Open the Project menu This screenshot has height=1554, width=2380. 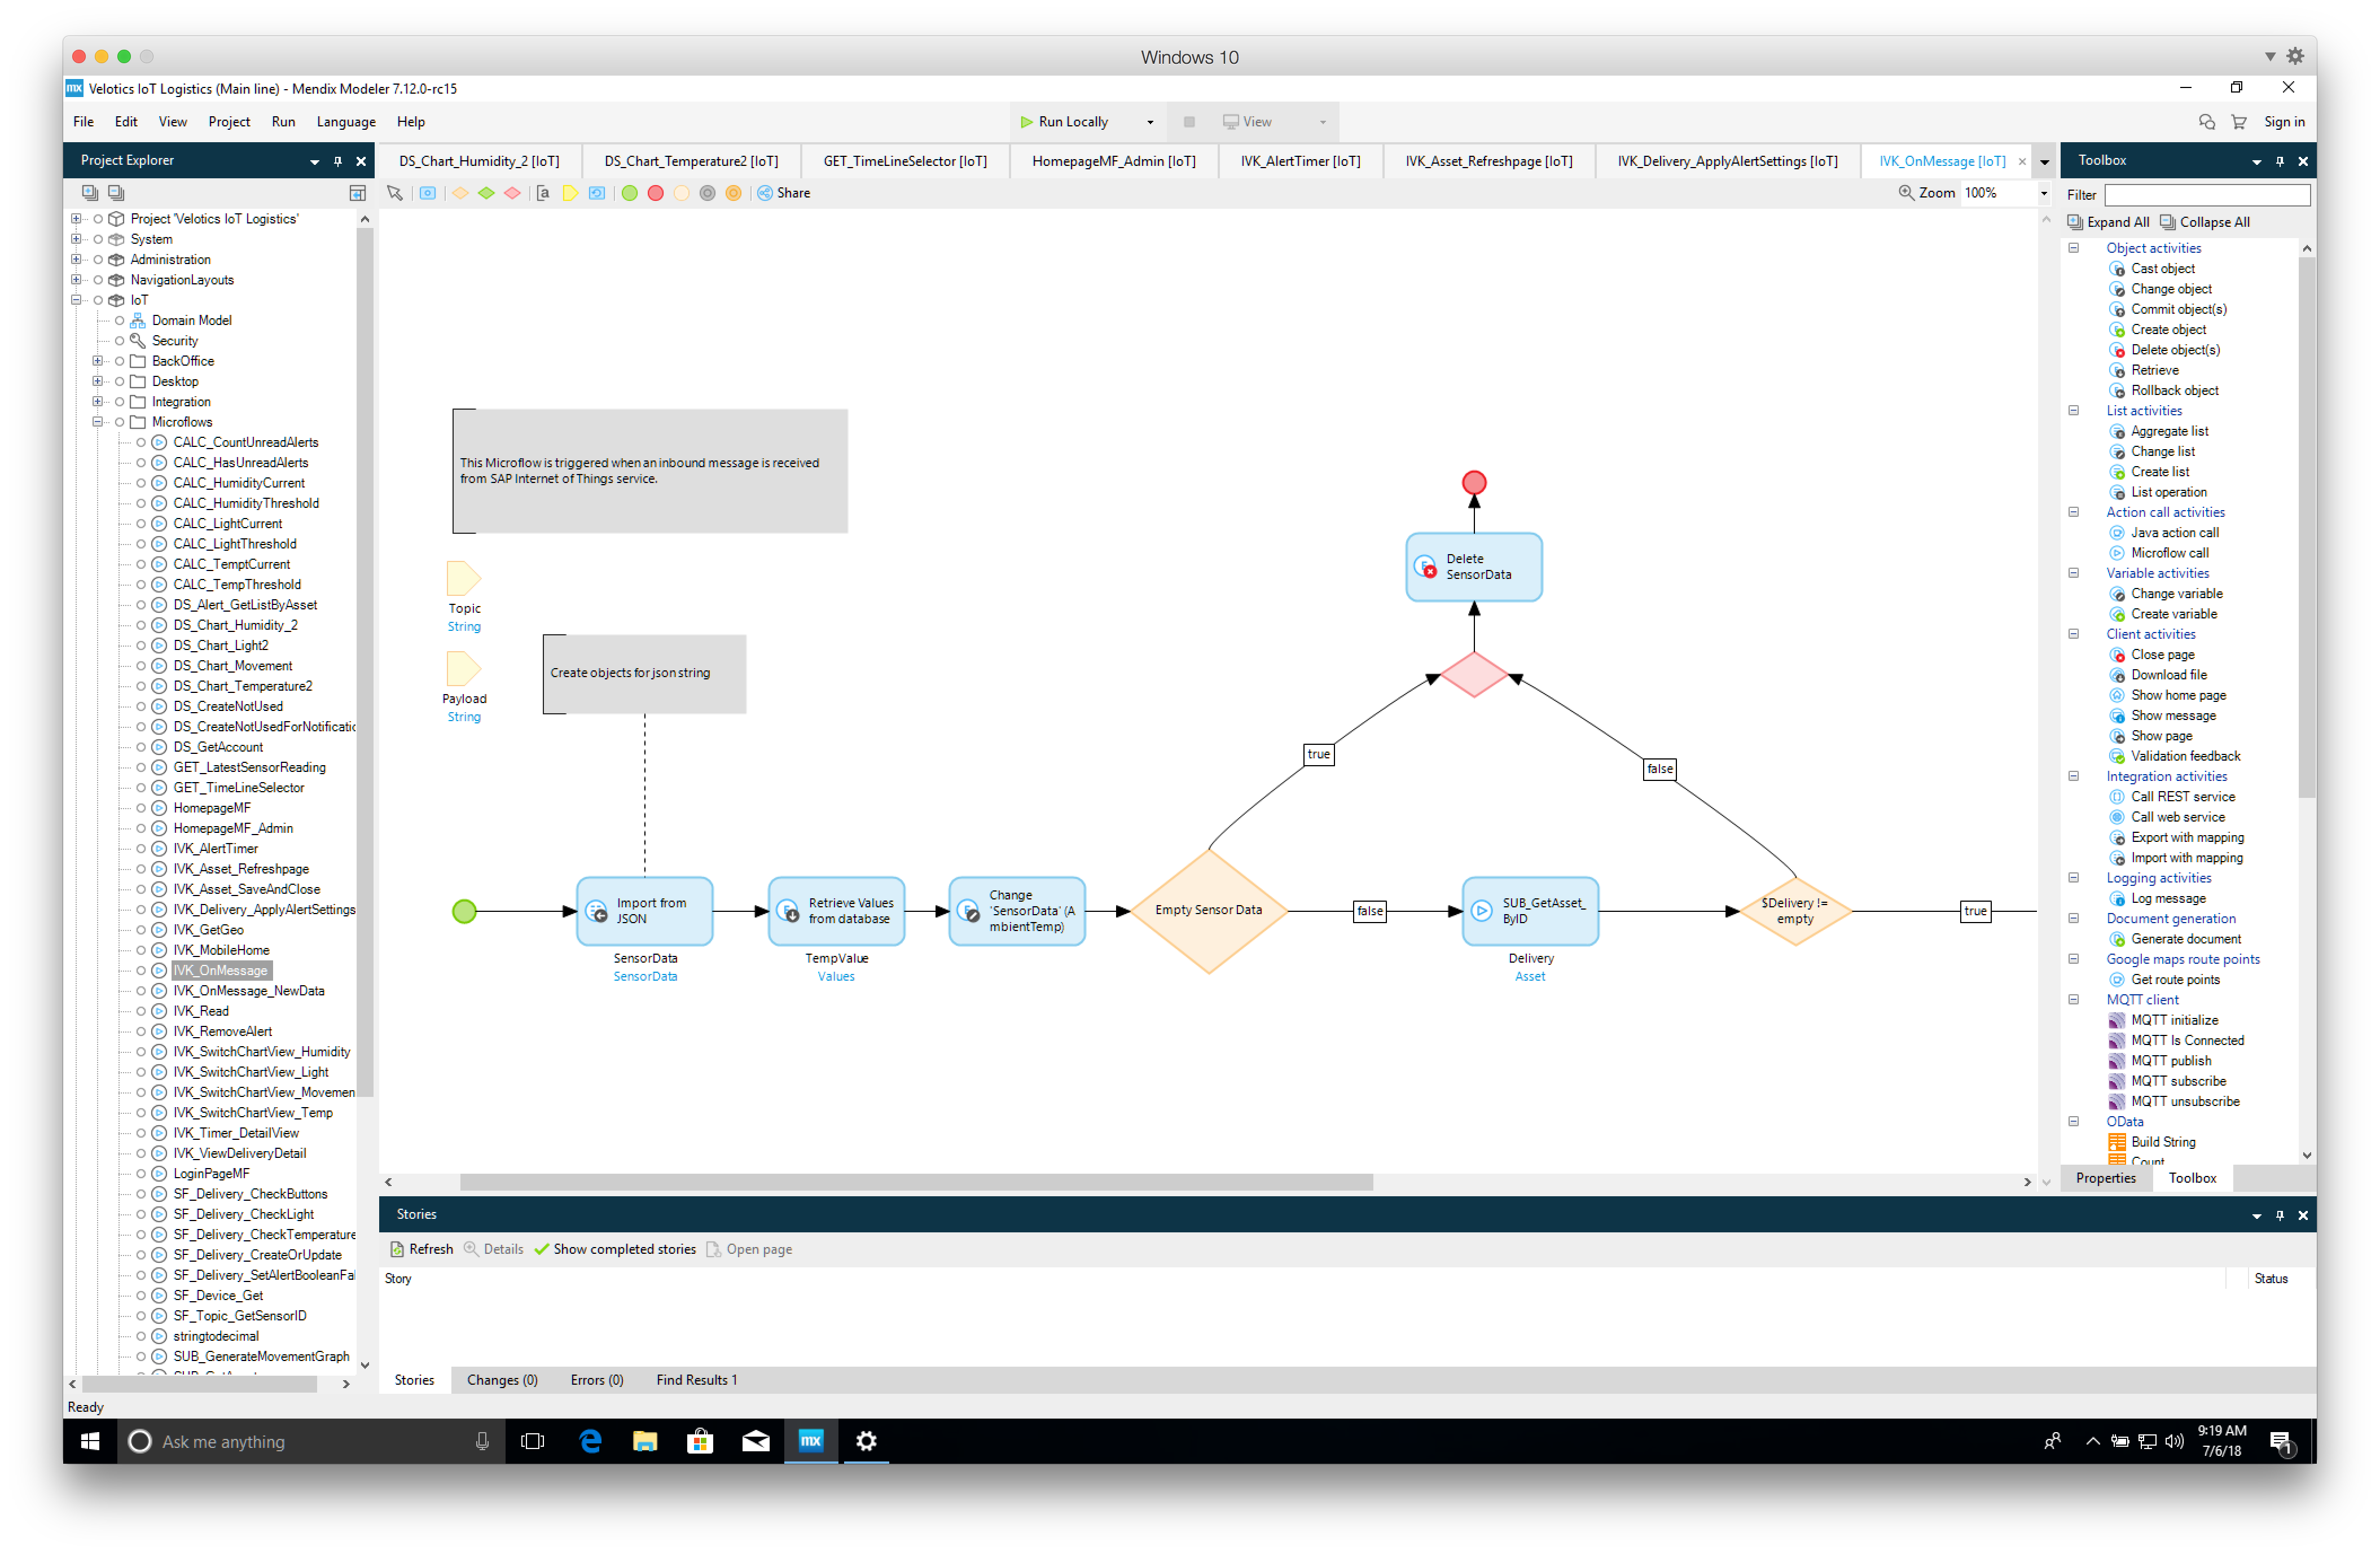[229, 122]
